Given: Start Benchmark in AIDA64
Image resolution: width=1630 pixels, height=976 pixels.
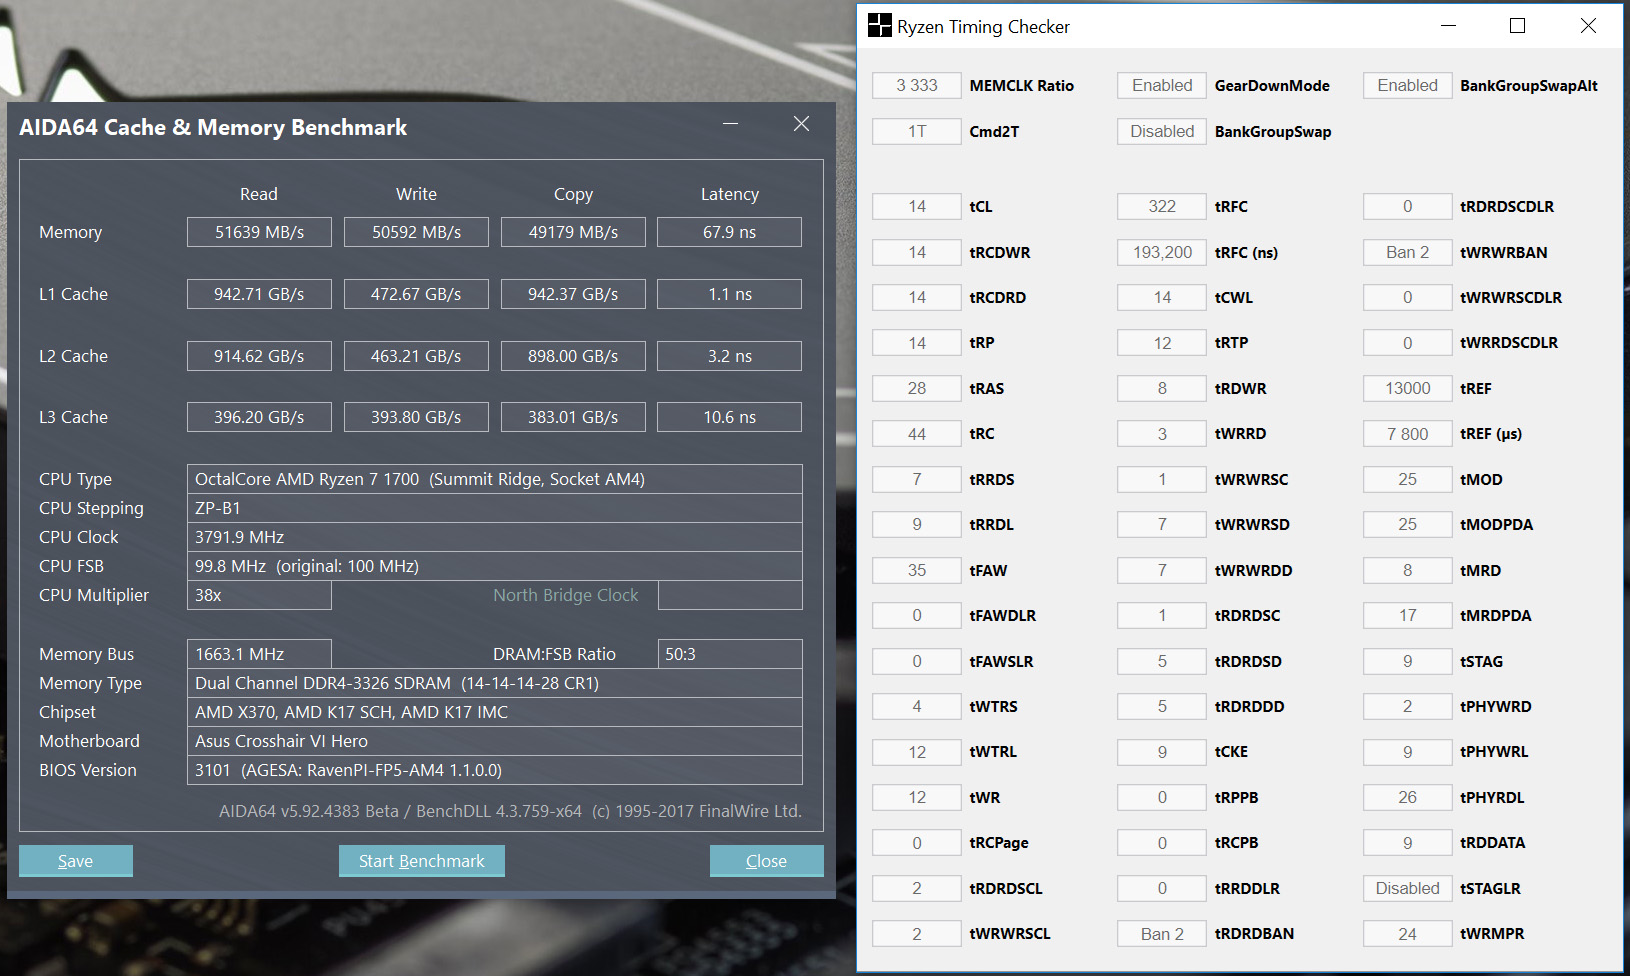Looking at the screenshot, I should coord(422,861).
